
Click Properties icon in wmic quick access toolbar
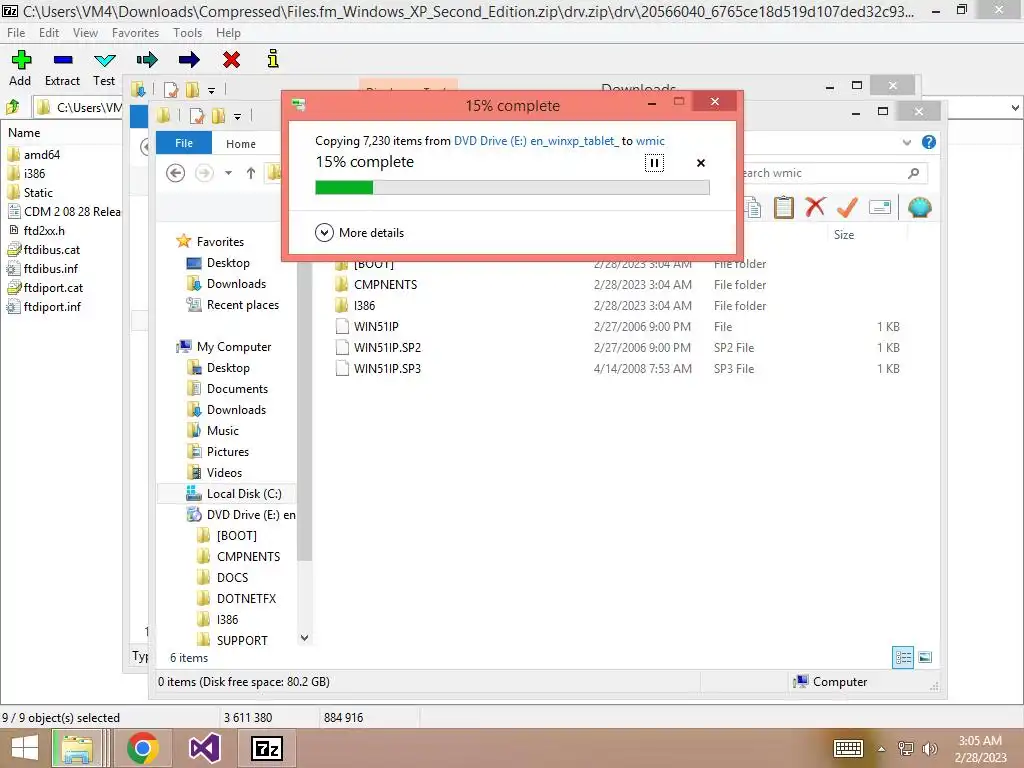pos(197,116)
